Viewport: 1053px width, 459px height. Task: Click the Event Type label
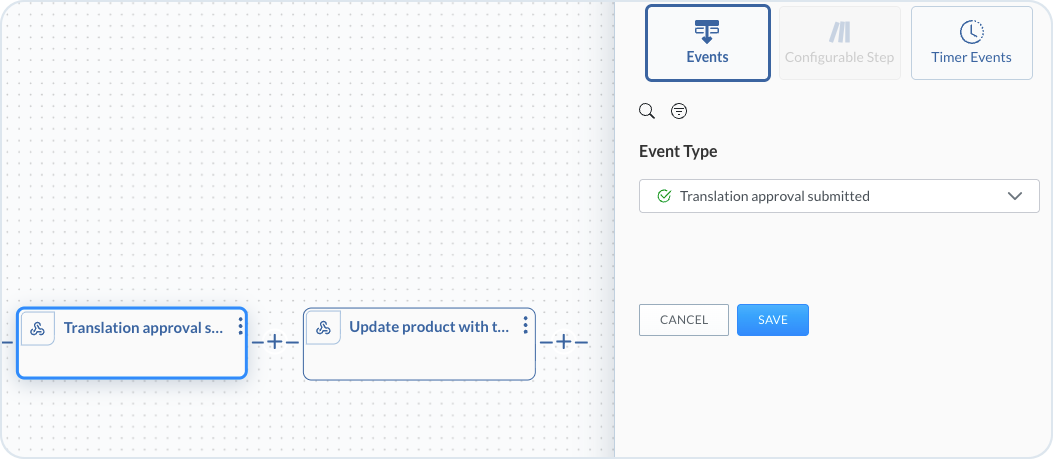(678, 152)
